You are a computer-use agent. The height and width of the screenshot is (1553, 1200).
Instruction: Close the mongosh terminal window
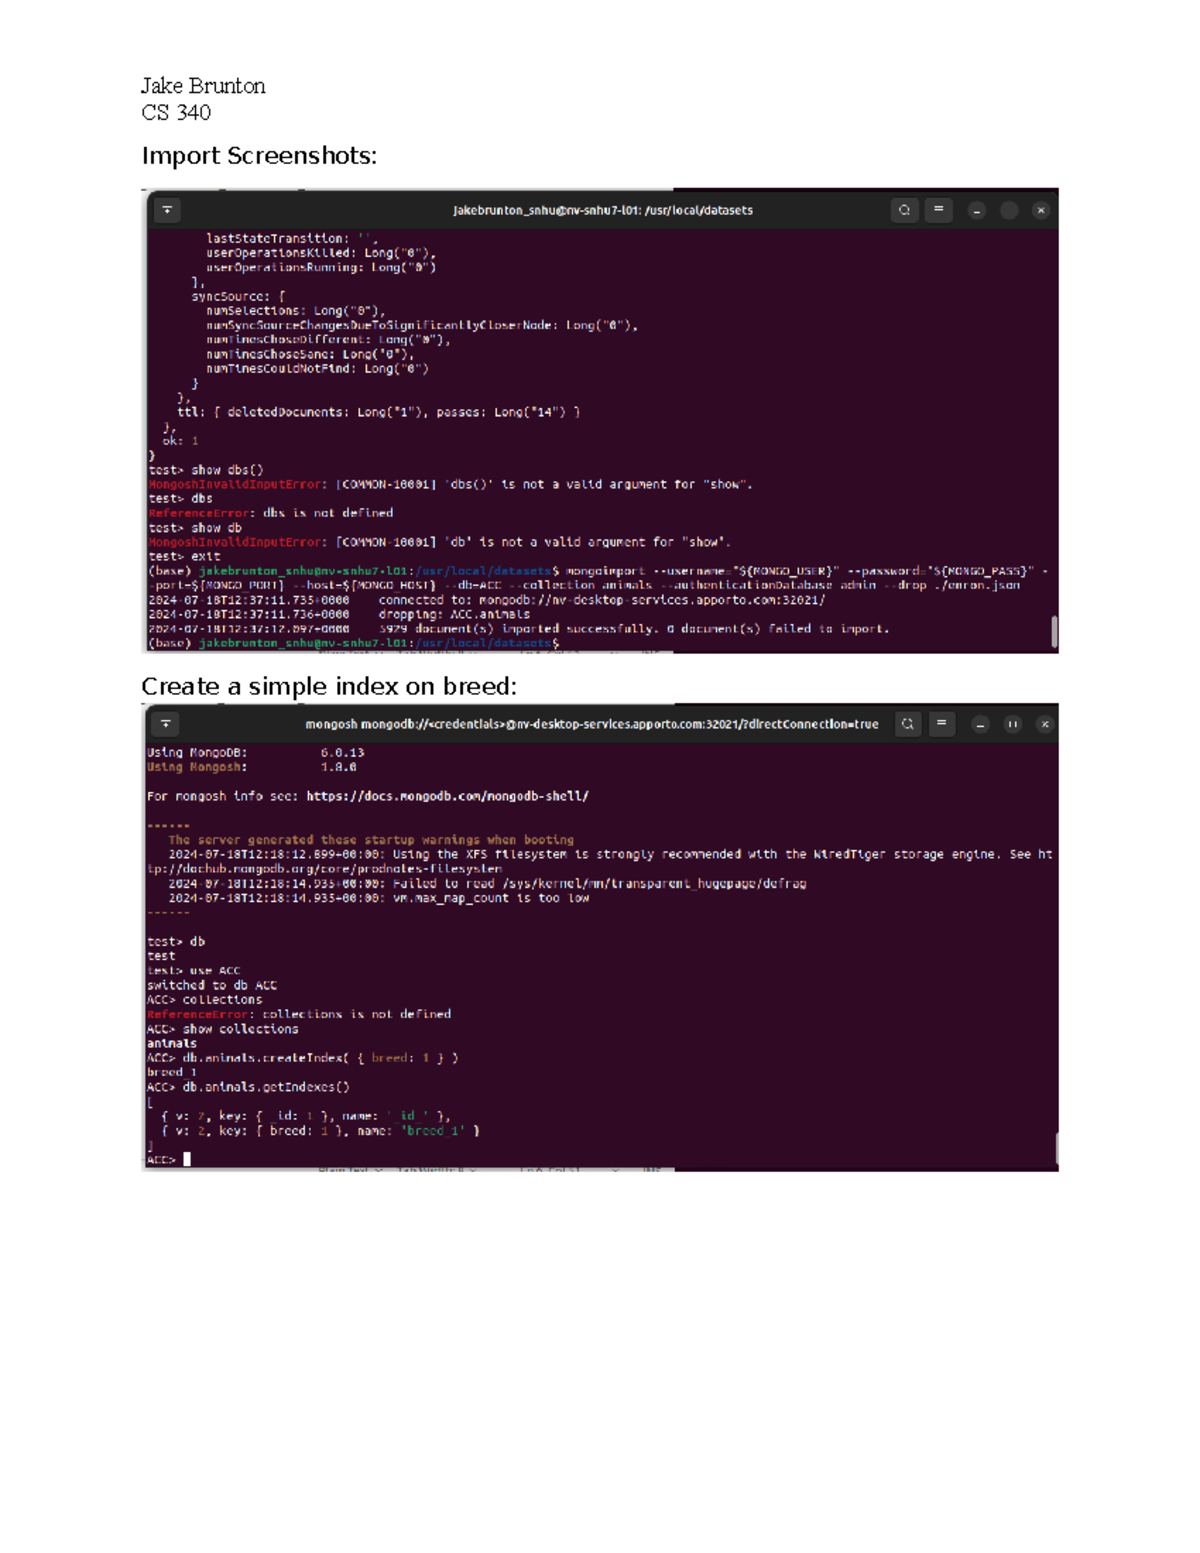1045,724
